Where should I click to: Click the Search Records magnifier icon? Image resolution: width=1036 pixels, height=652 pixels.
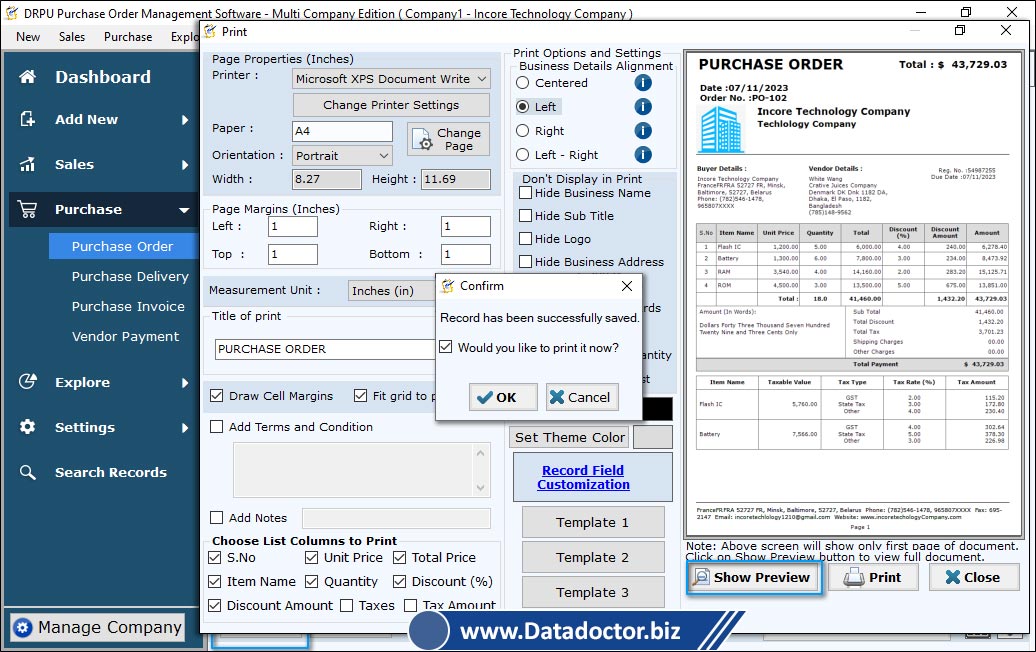(x=27, y=472)
